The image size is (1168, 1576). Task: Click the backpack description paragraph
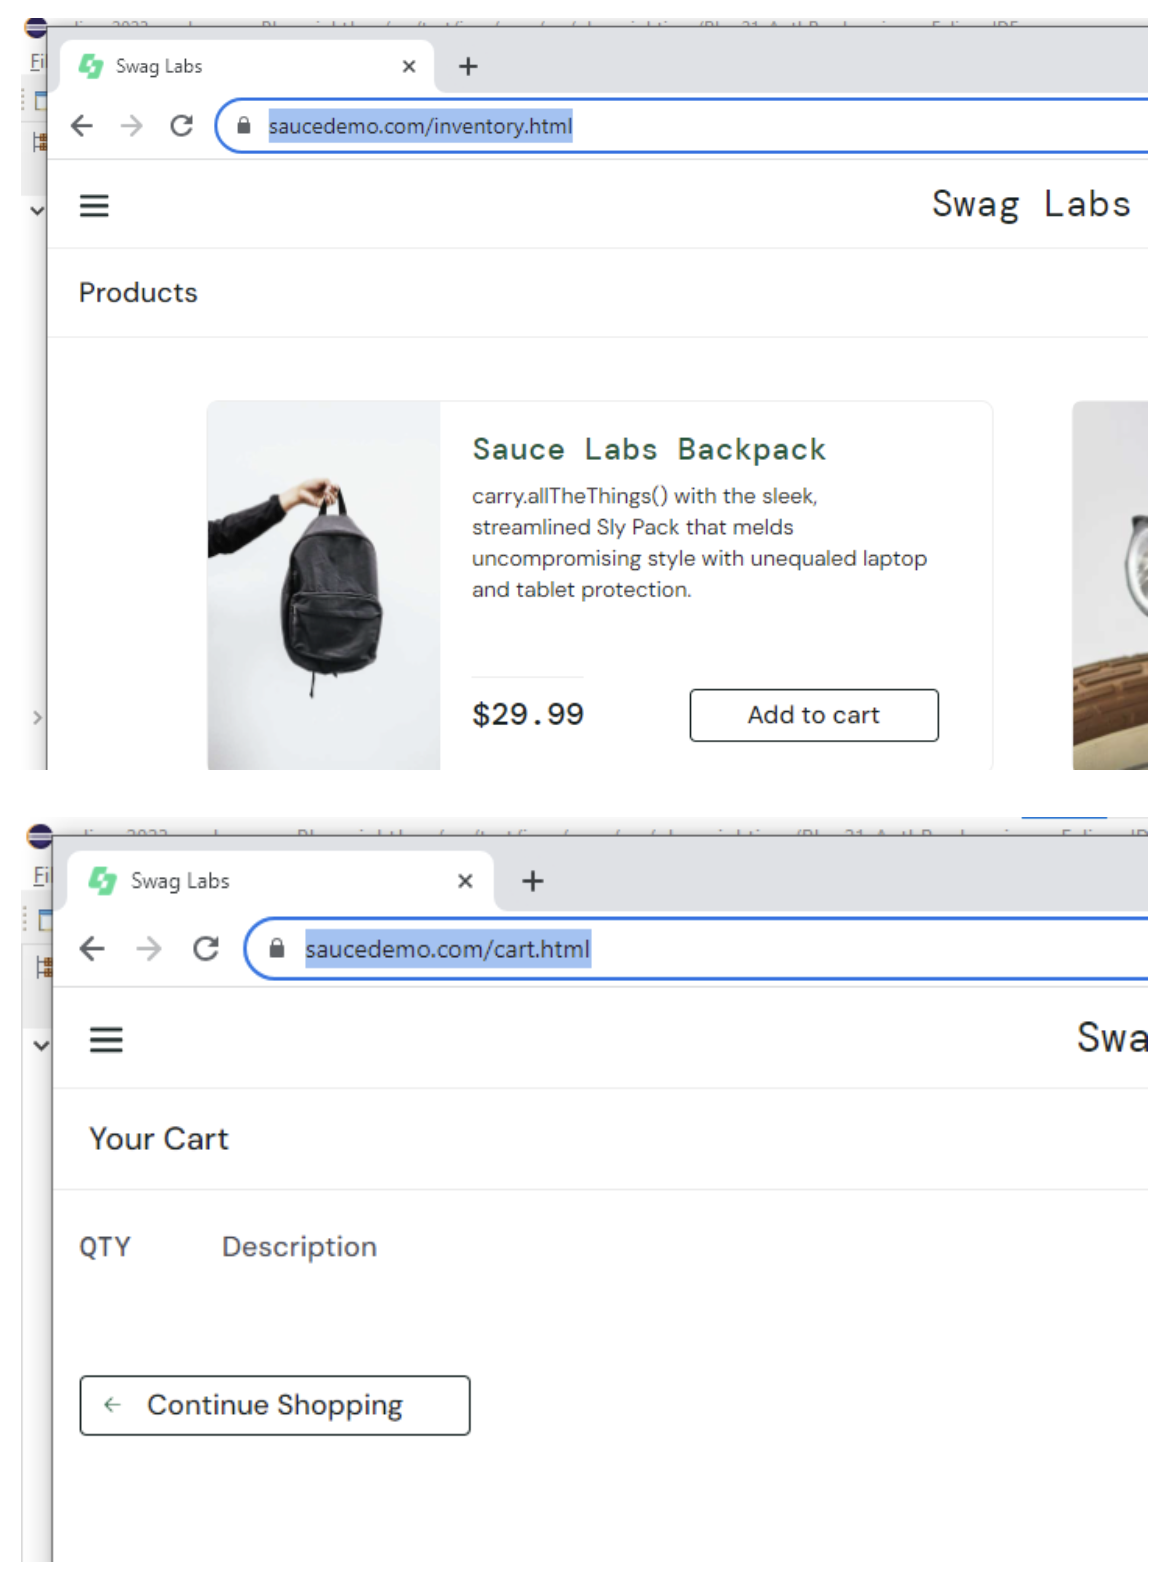pyautogui.click(x=699, y=543)
